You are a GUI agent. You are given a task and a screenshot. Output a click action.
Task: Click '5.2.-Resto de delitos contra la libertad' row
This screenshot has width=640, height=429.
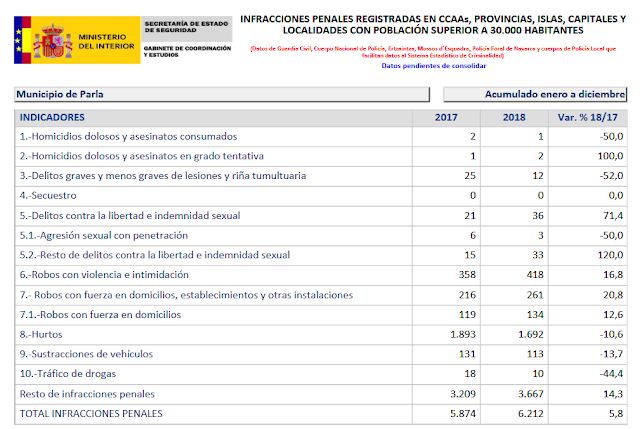tap(320, 255)
